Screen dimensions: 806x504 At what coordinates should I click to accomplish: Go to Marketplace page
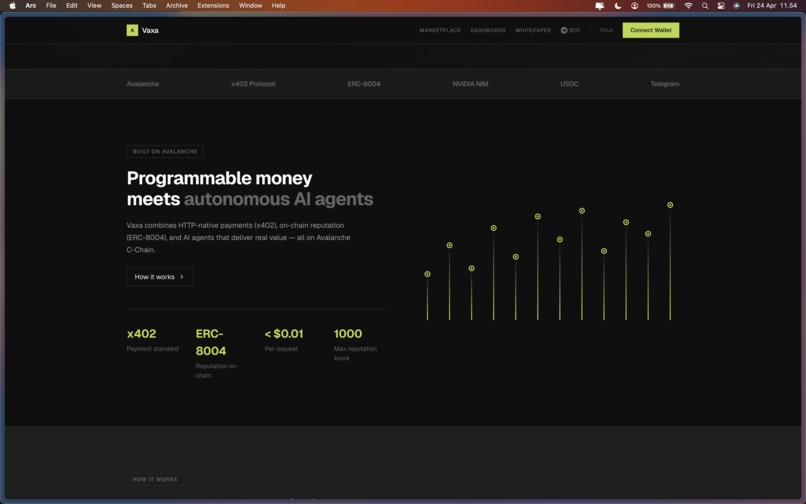tap(440, 30)
